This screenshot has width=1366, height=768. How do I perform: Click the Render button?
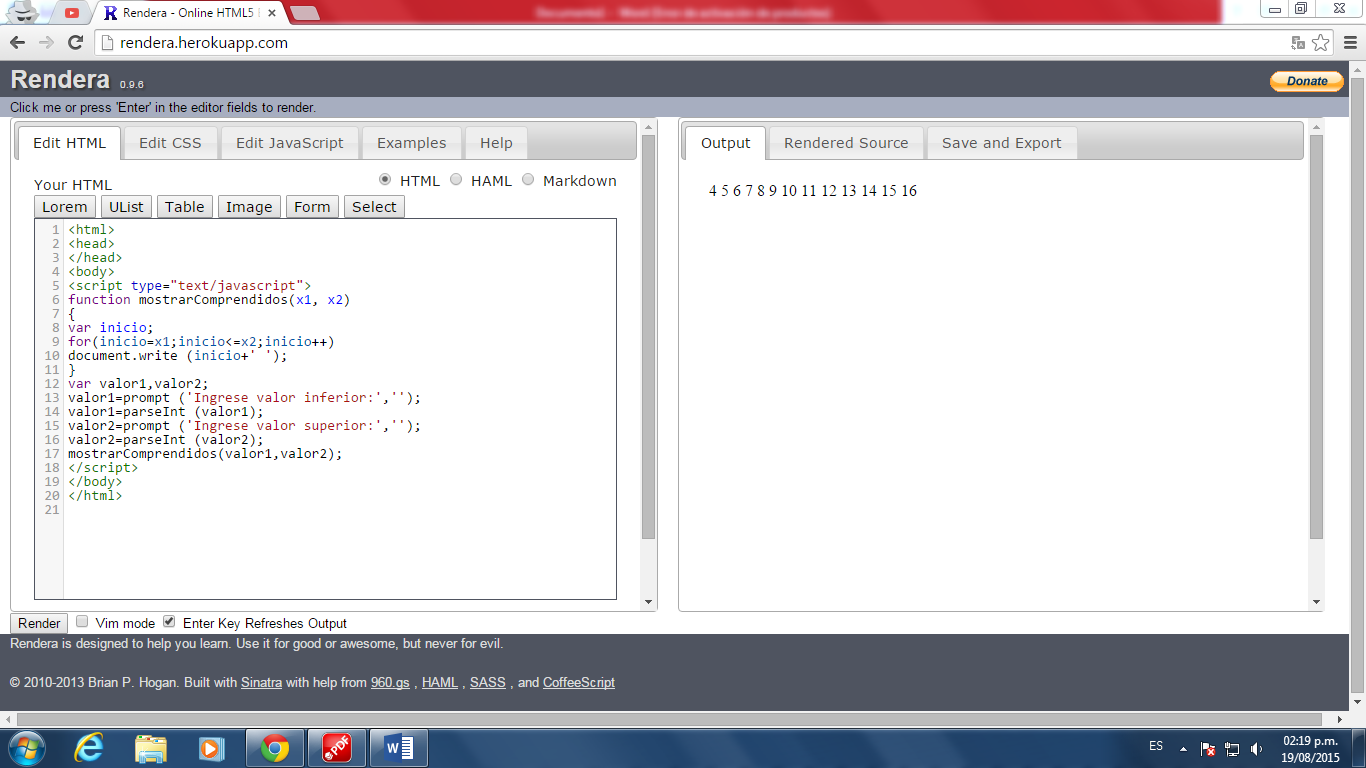[39, 623]
